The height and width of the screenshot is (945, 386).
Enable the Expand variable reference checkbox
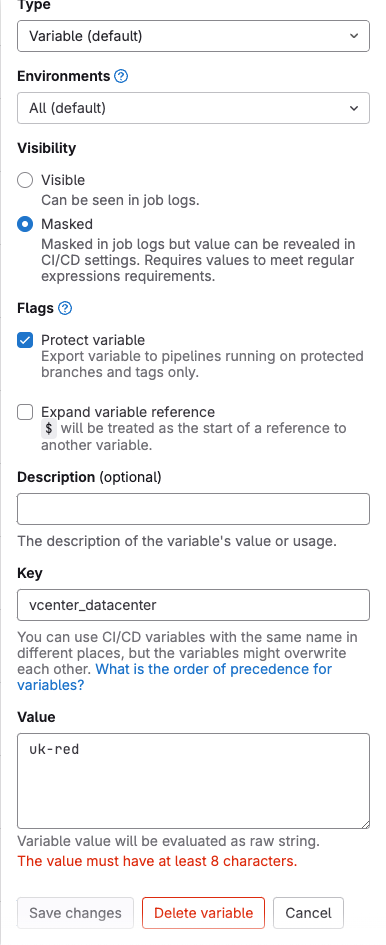coord(25,412)
